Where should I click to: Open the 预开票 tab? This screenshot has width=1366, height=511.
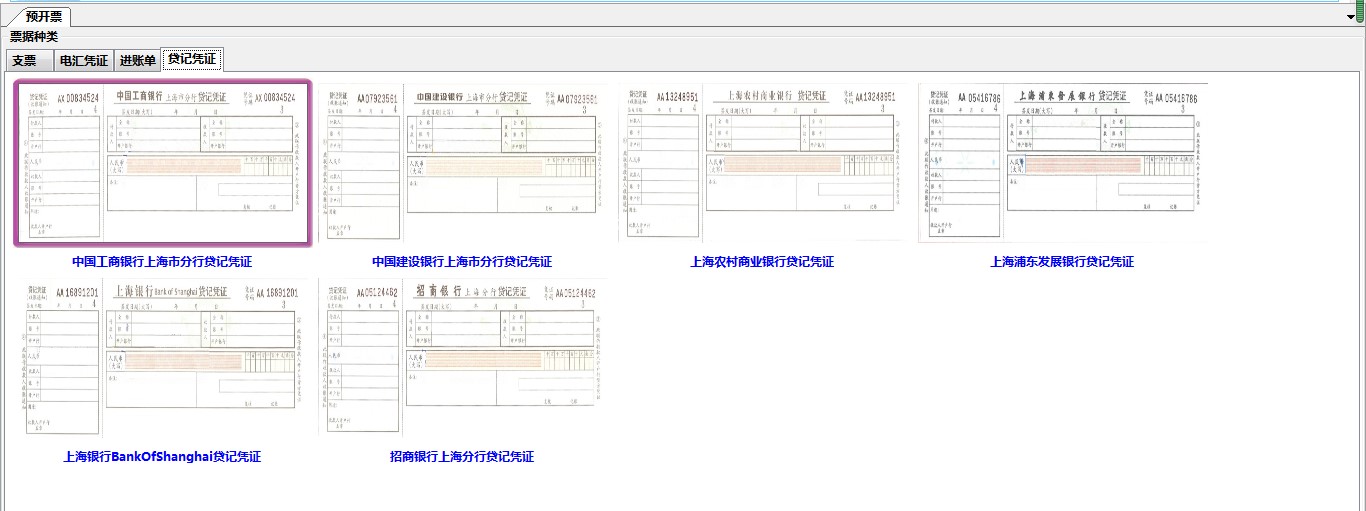(43, 17)
